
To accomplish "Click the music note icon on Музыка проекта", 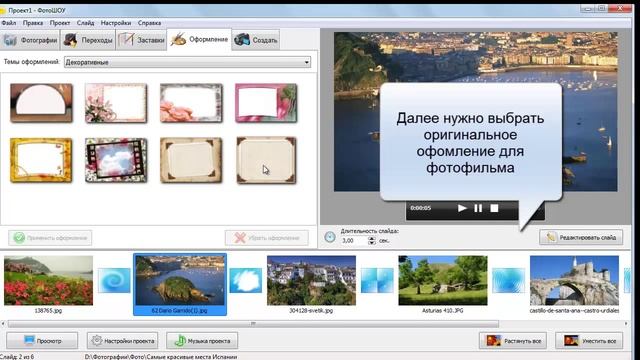I will [180, 340].
